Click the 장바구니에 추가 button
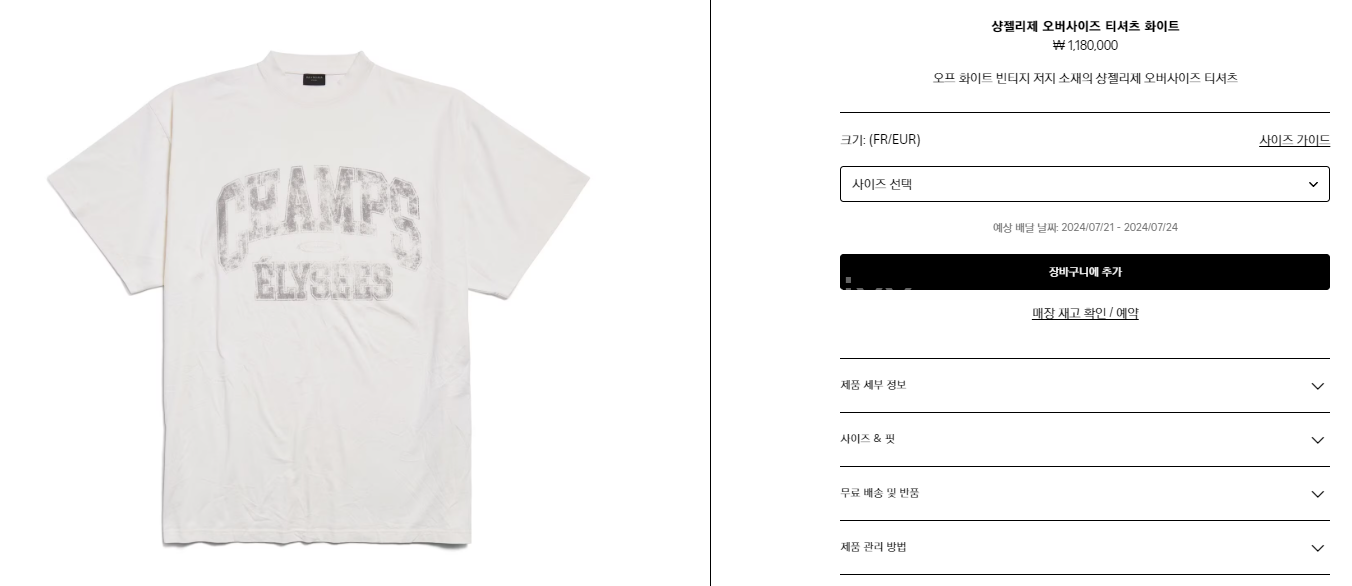Screen dimensions: 1352x586 (x=1085, y=272)
